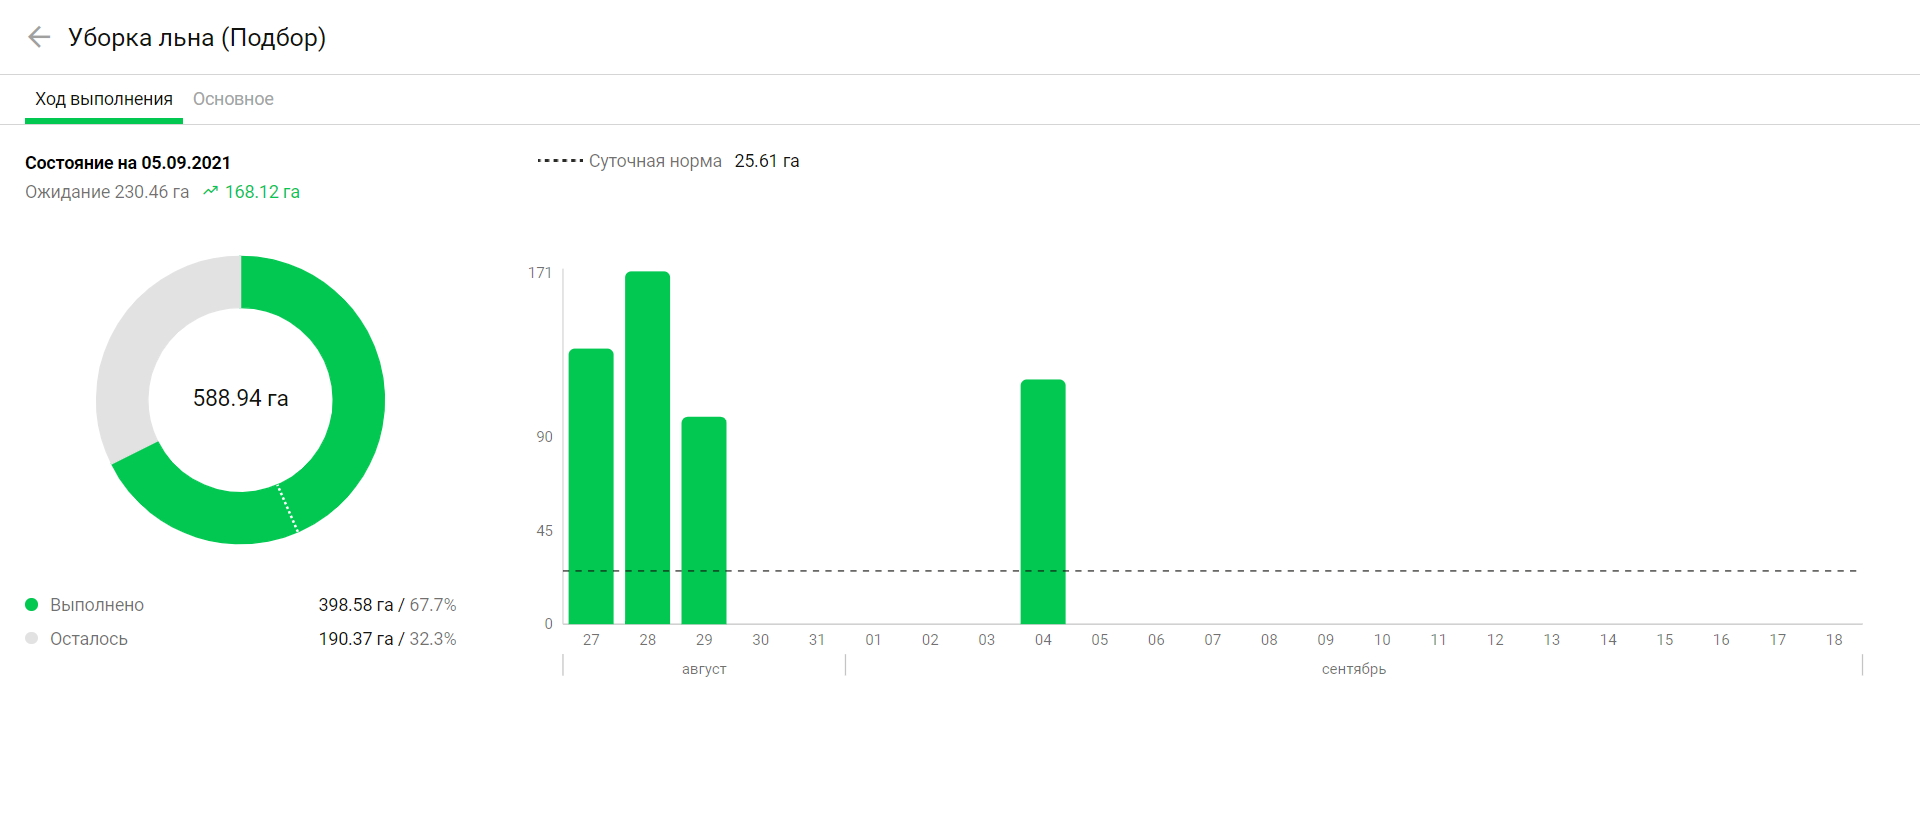Click the gray Осталось legend dot
Screen dimensions: 1920x814
[x=32, y=639]
